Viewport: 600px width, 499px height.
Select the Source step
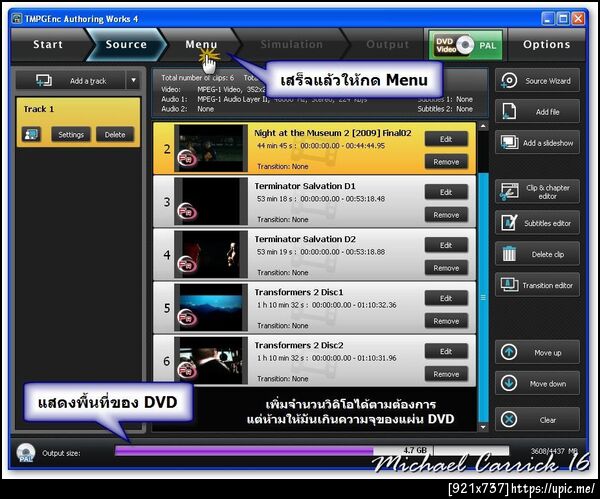tap(126, 44)
